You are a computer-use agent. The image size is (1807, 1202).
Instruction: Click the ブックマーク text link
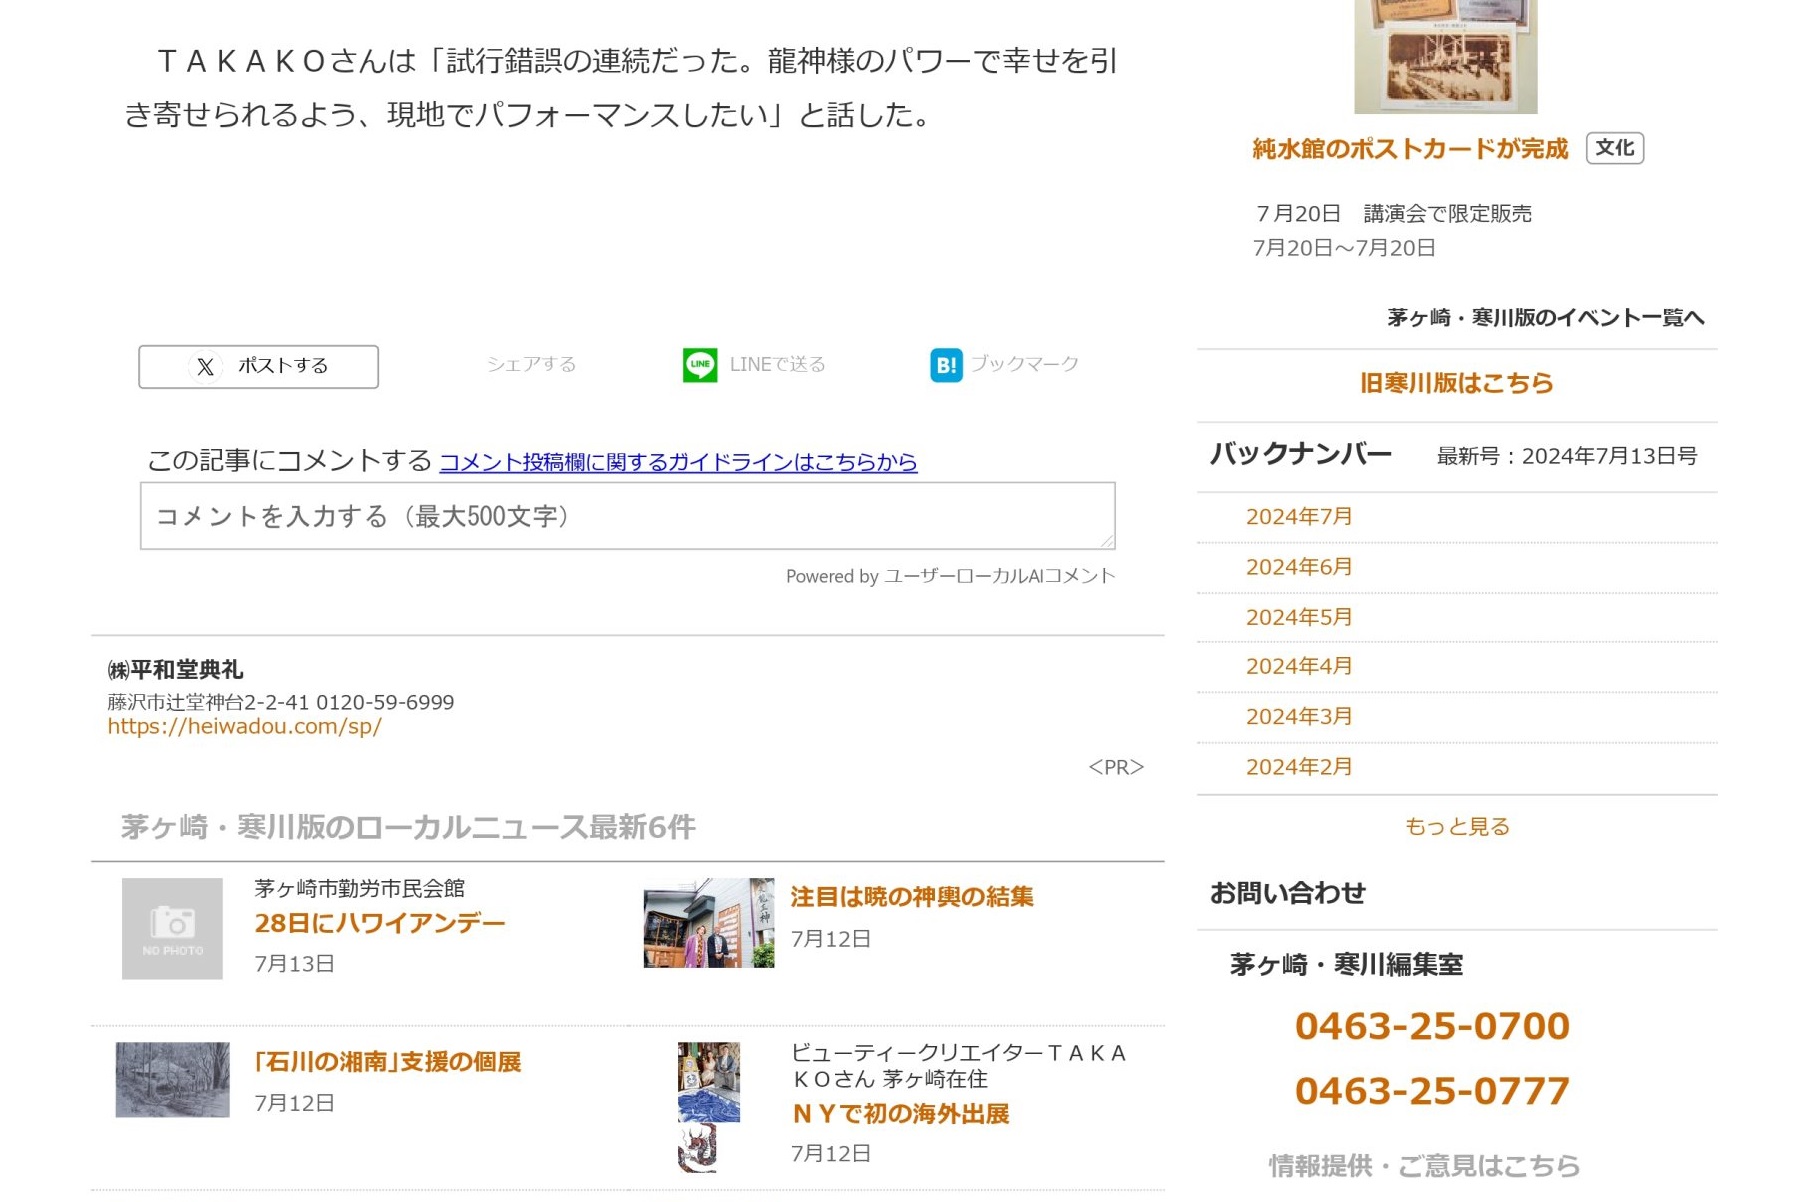click(x=1025, y=363)
